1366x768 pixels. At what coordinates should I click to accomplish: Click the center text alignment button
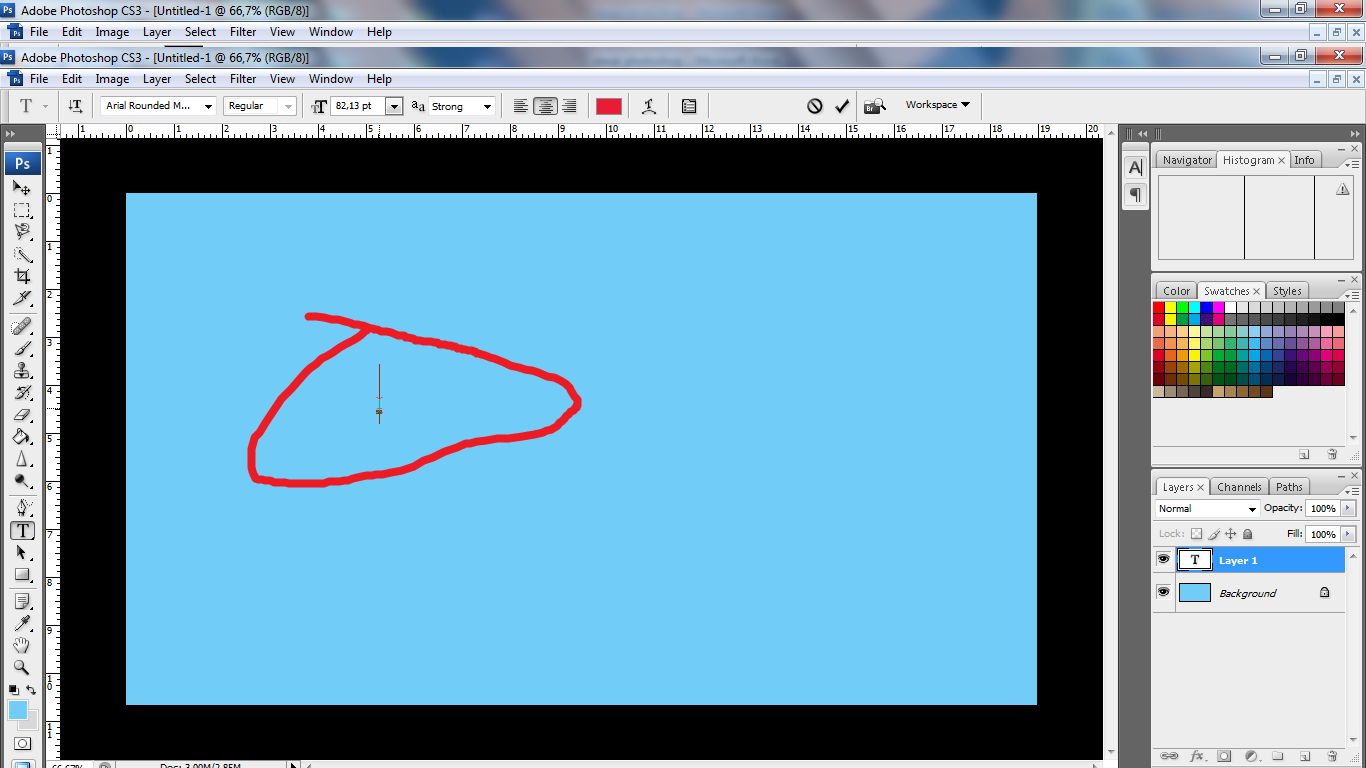coord(545,106)
